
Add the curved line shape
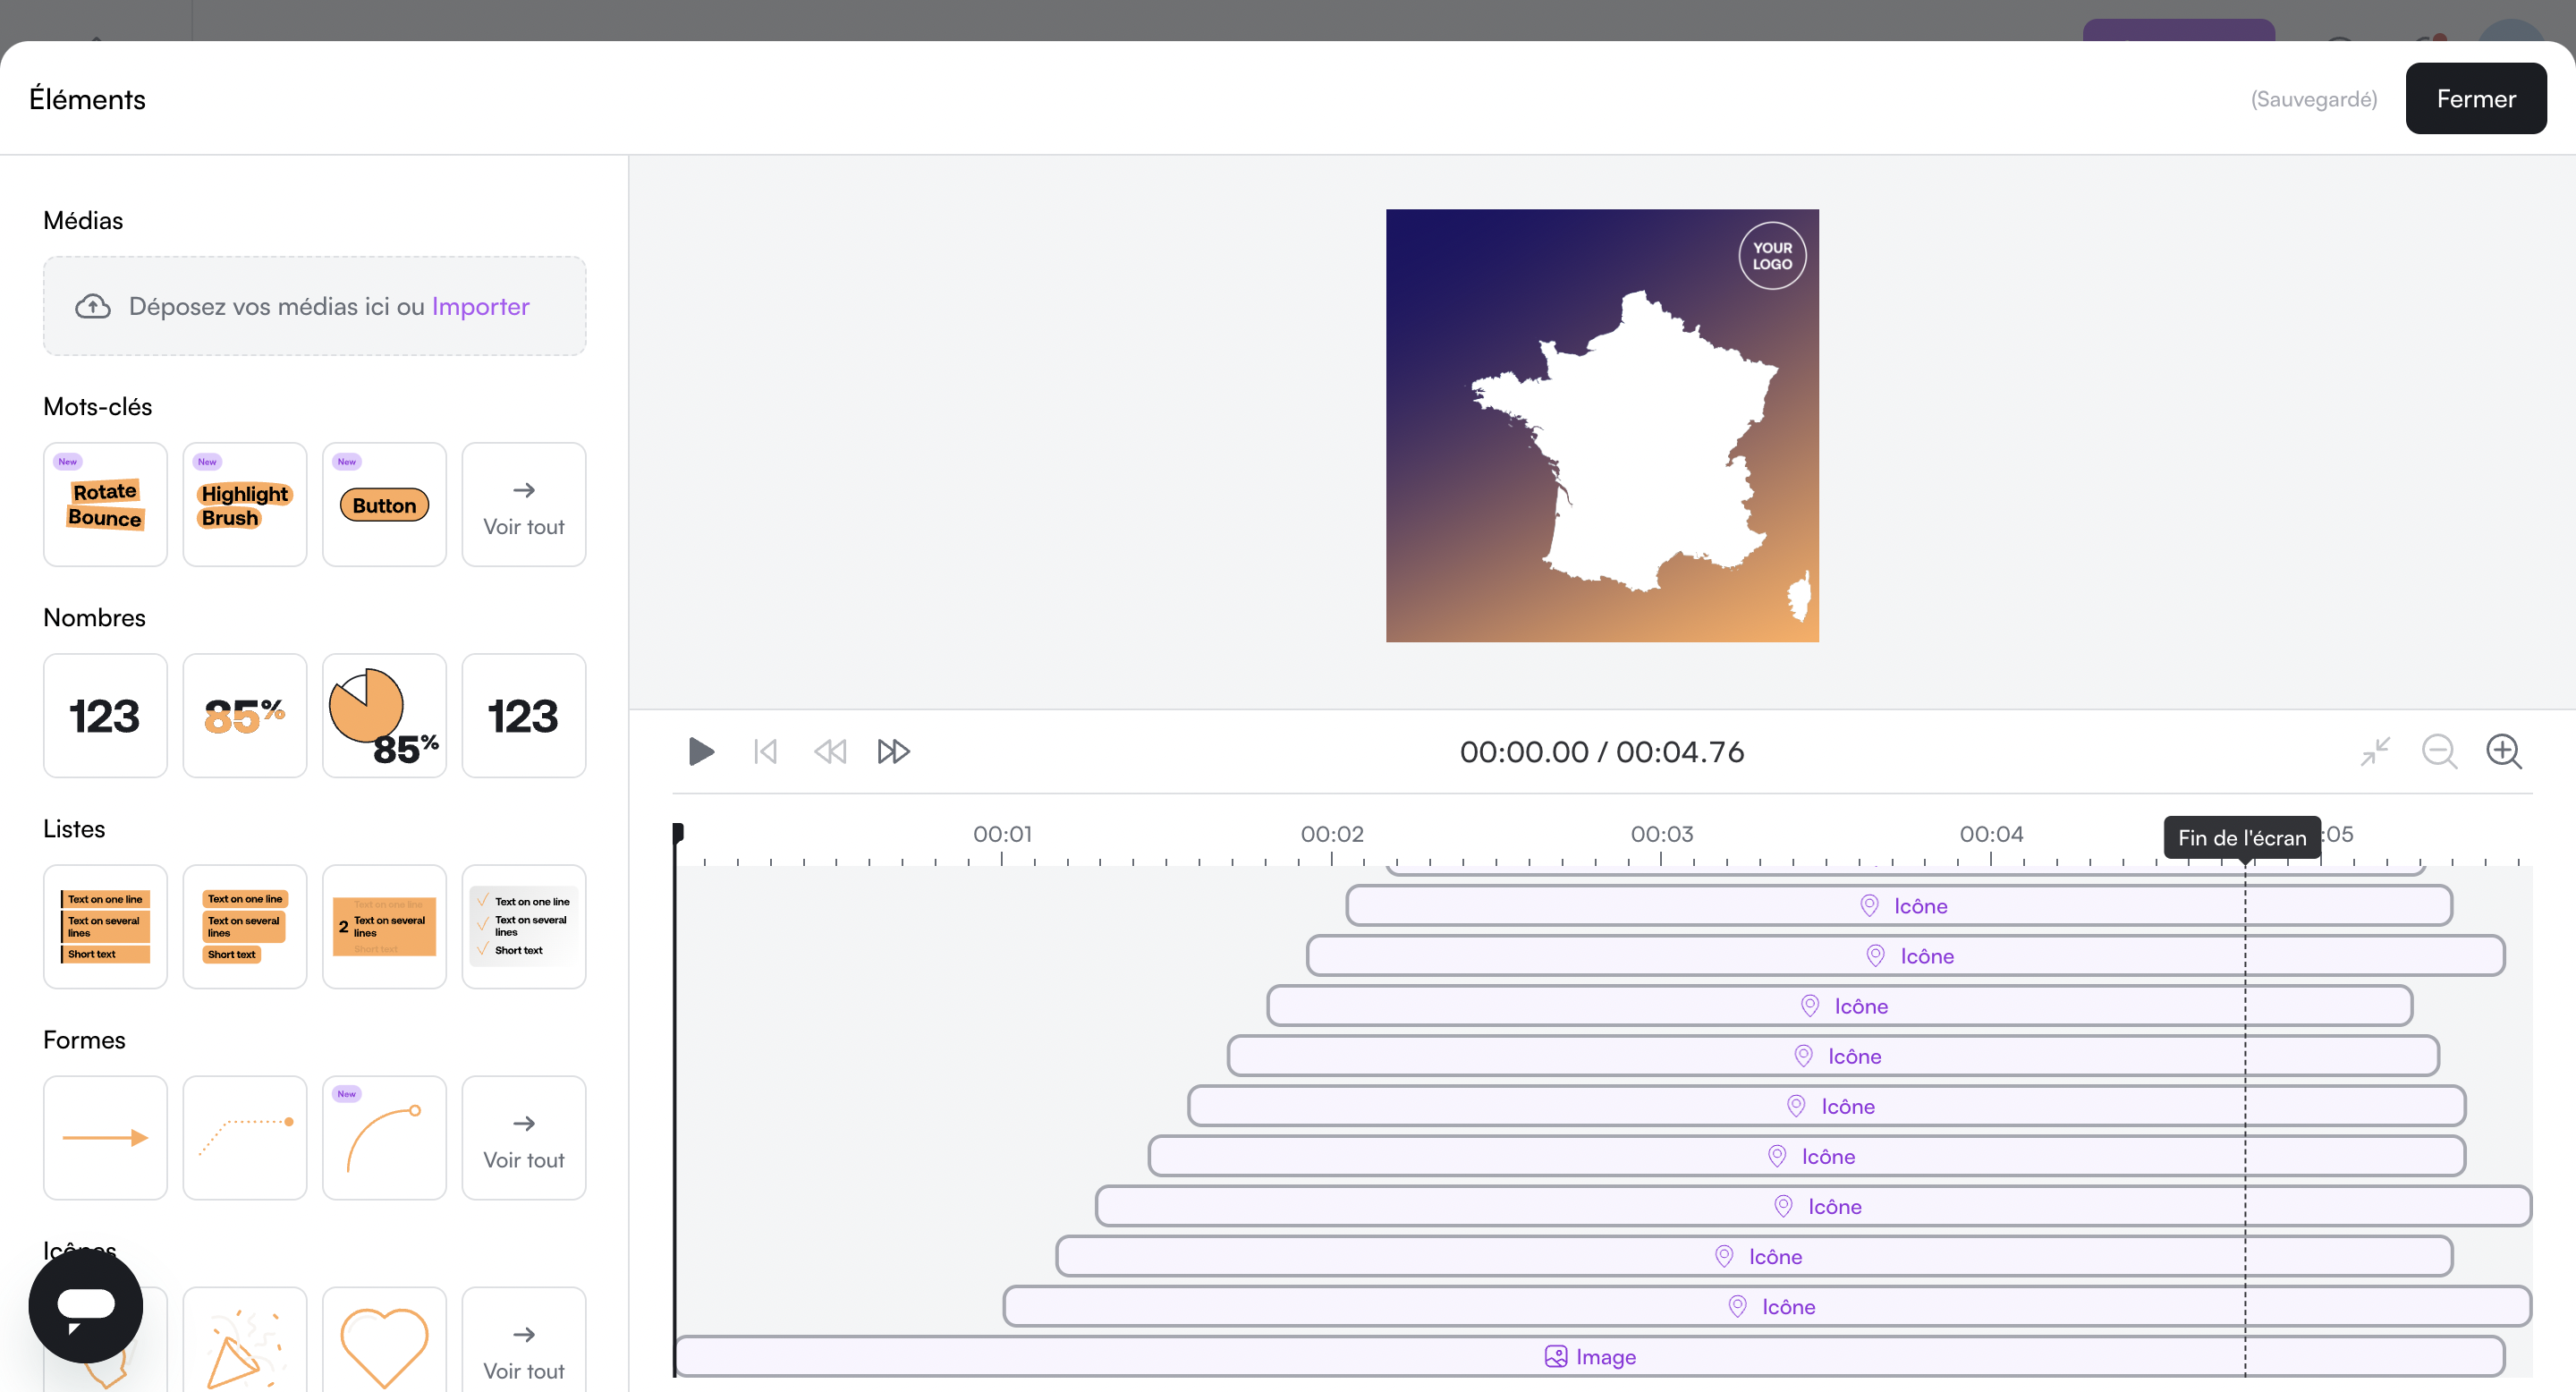click(x=384, y=1137)
